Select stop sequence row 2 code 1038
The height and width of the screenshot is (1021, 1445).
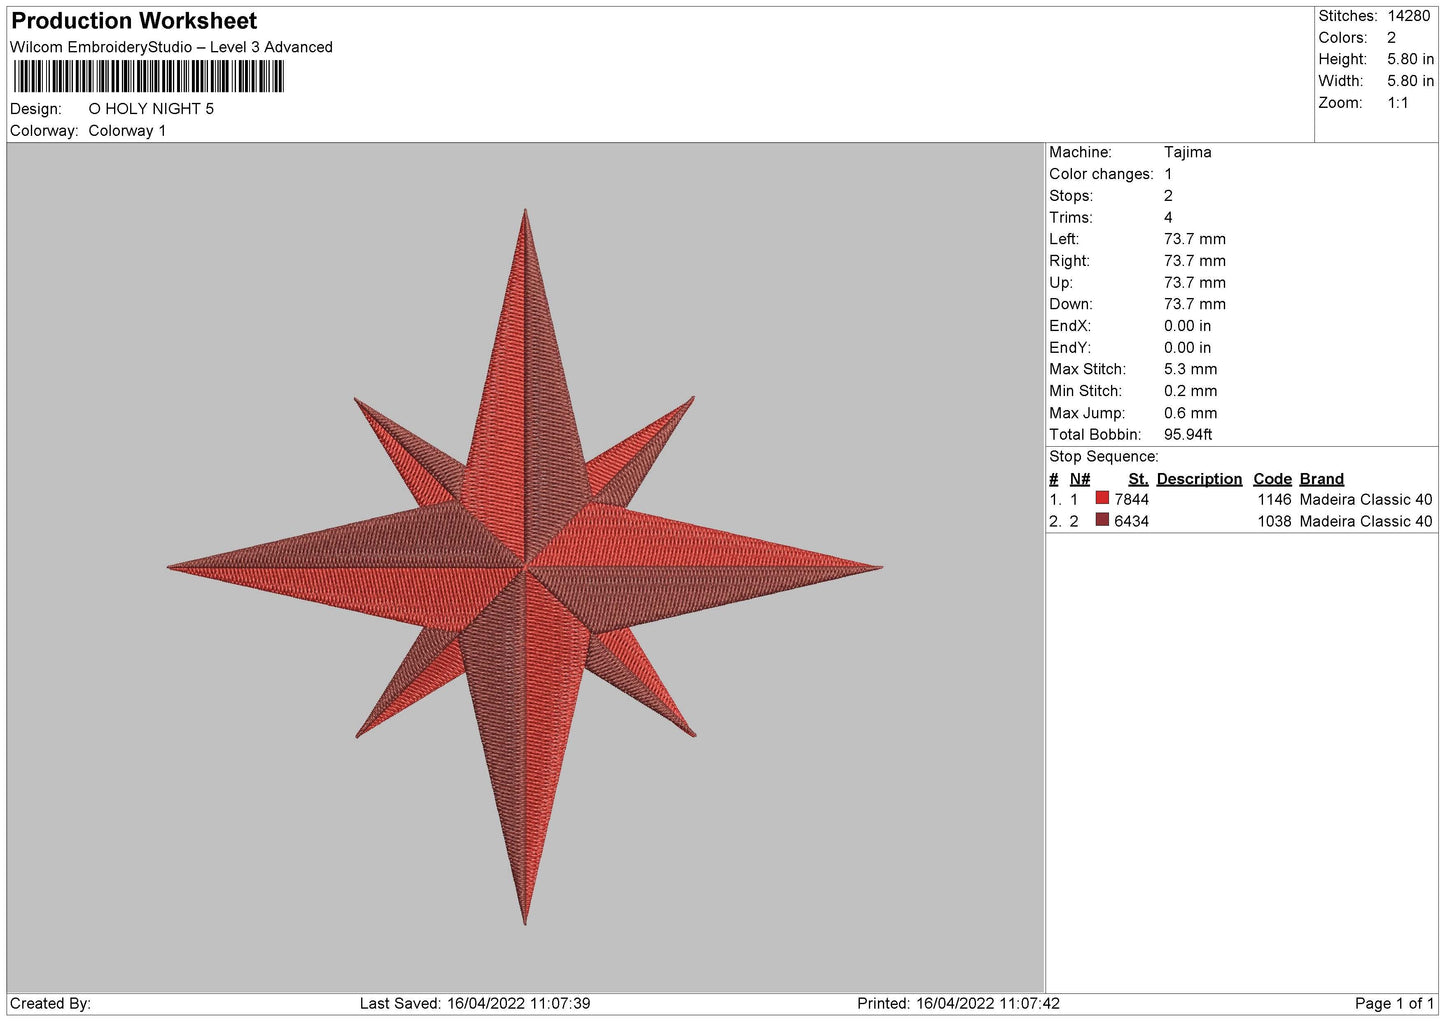coord(1274,521)
